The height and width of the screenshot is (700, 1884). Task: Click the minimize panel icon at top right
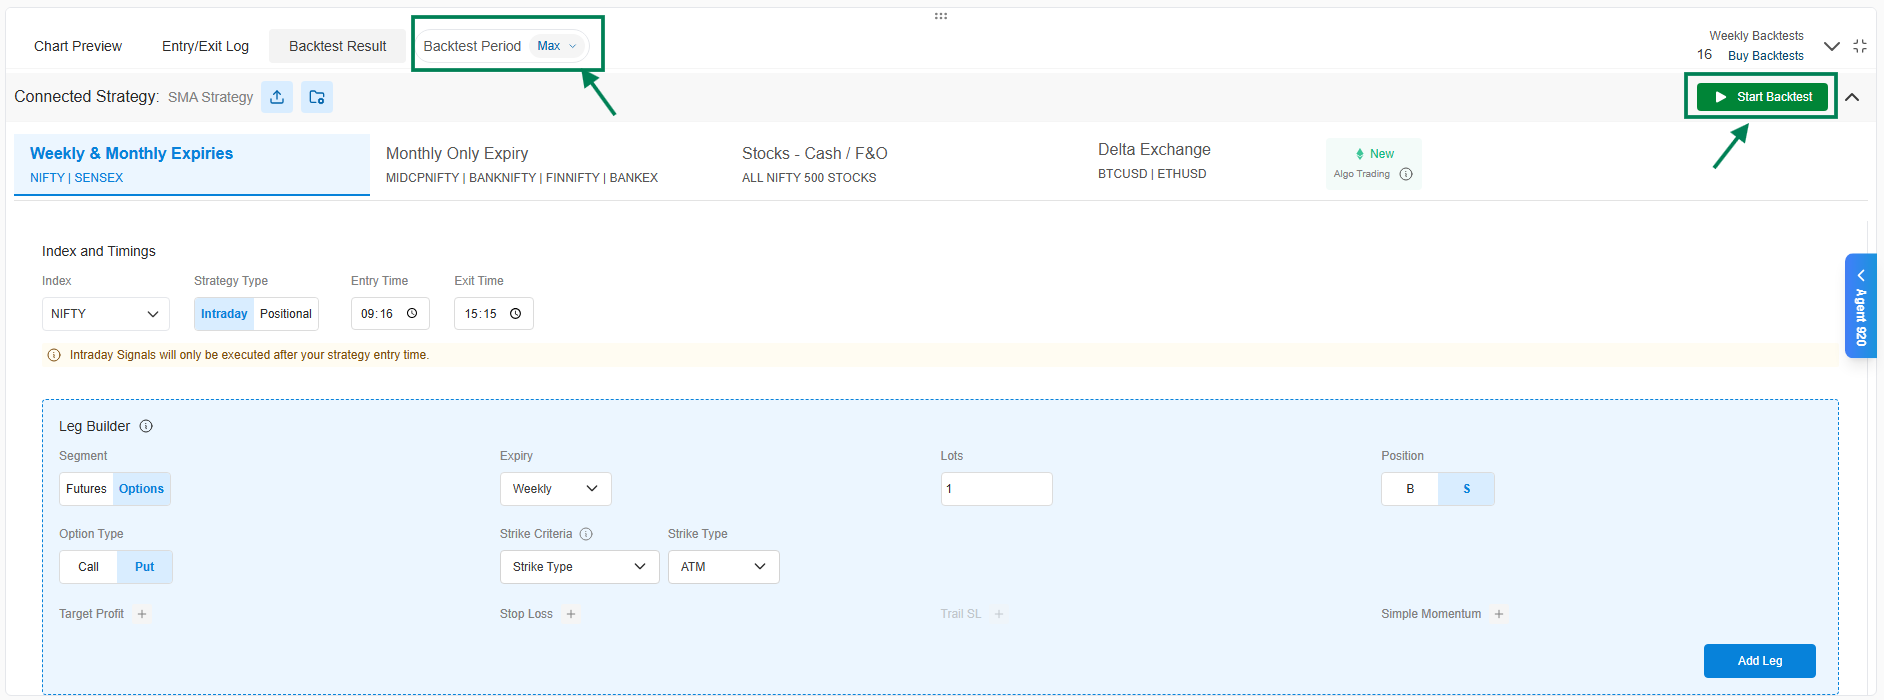pos(1859,46)
